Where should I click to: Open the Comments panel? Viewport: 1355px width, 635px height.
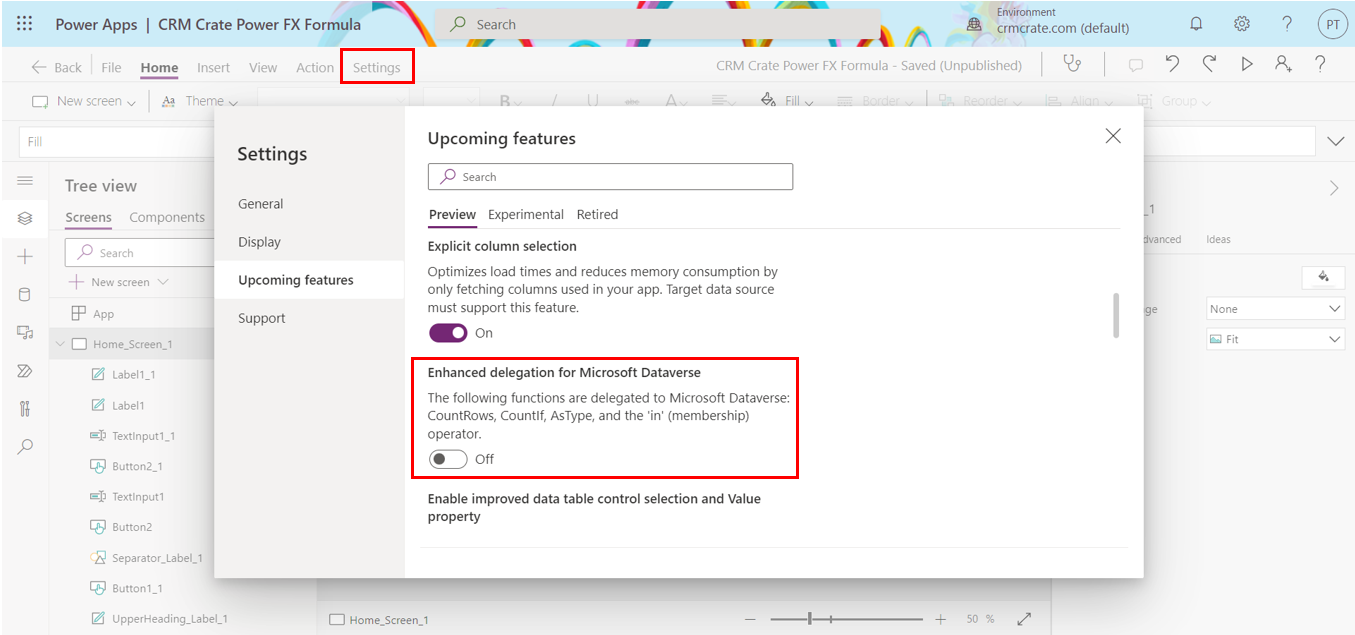point(1135,63)
